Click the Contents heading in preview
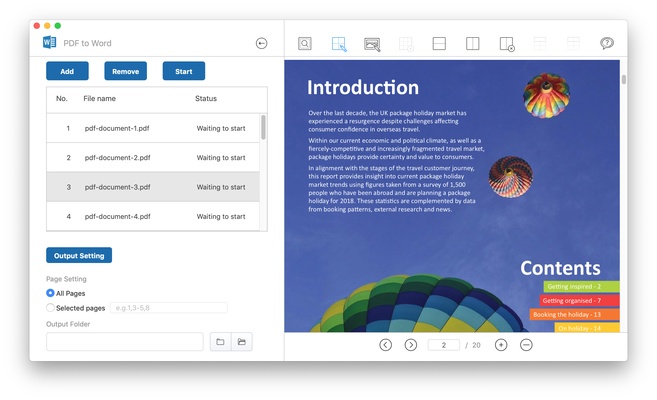 (x=560, y=268)
